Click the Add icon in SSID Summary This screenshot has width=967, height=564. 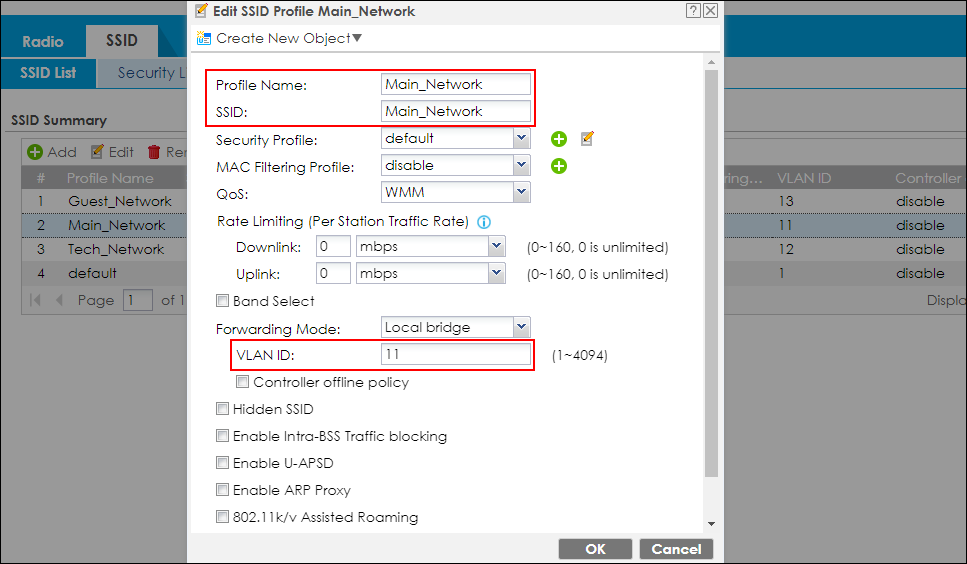[35, 152]
